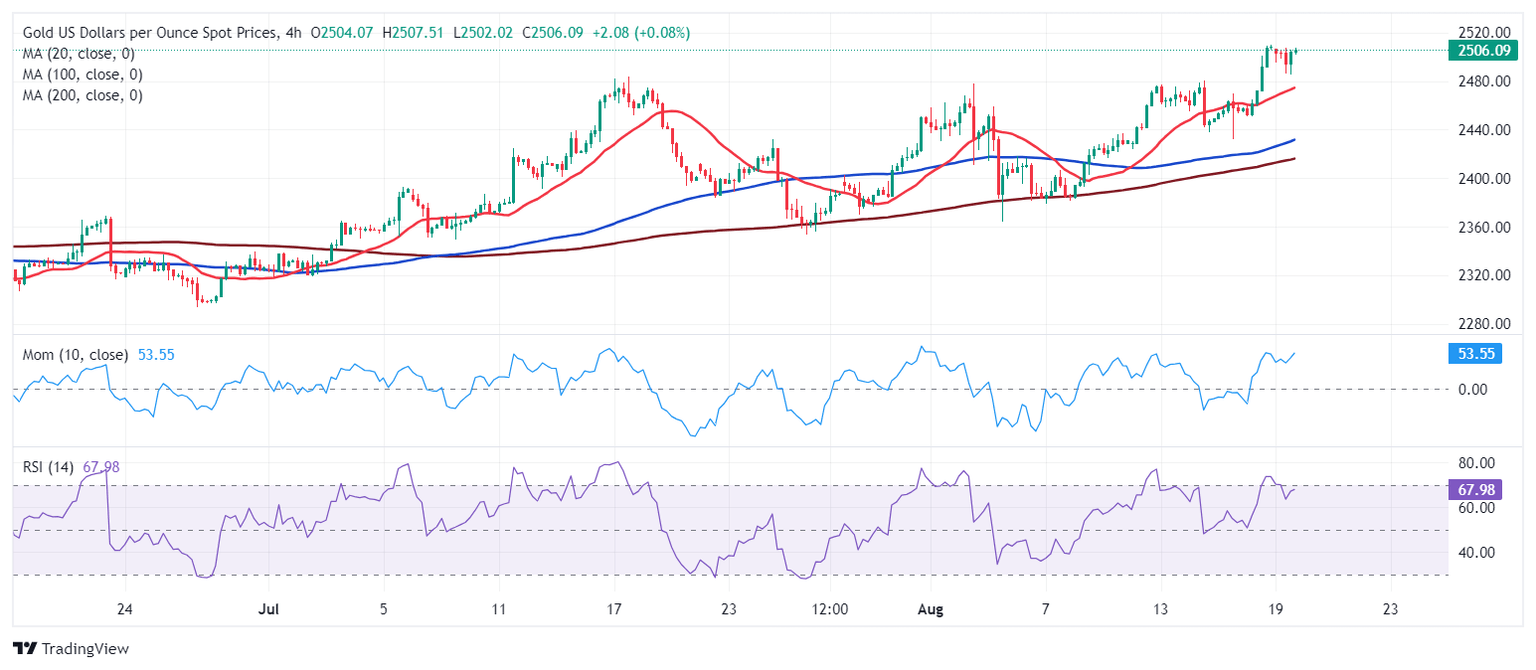Viewport: 1536px width, 670px height.
Task: Click the Mom (10, close) indicator label
Action: (75, 355)
